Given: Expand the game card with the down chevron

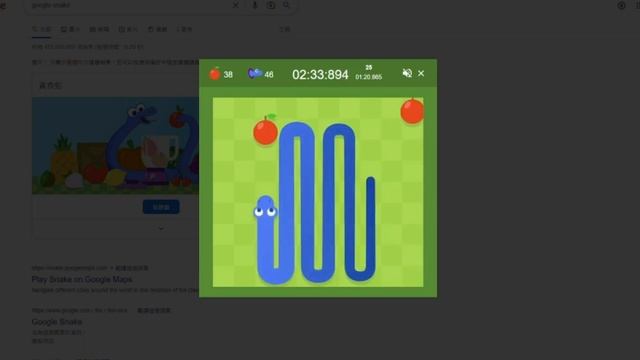Looking at the screenshot, I should tap(161, 229).
